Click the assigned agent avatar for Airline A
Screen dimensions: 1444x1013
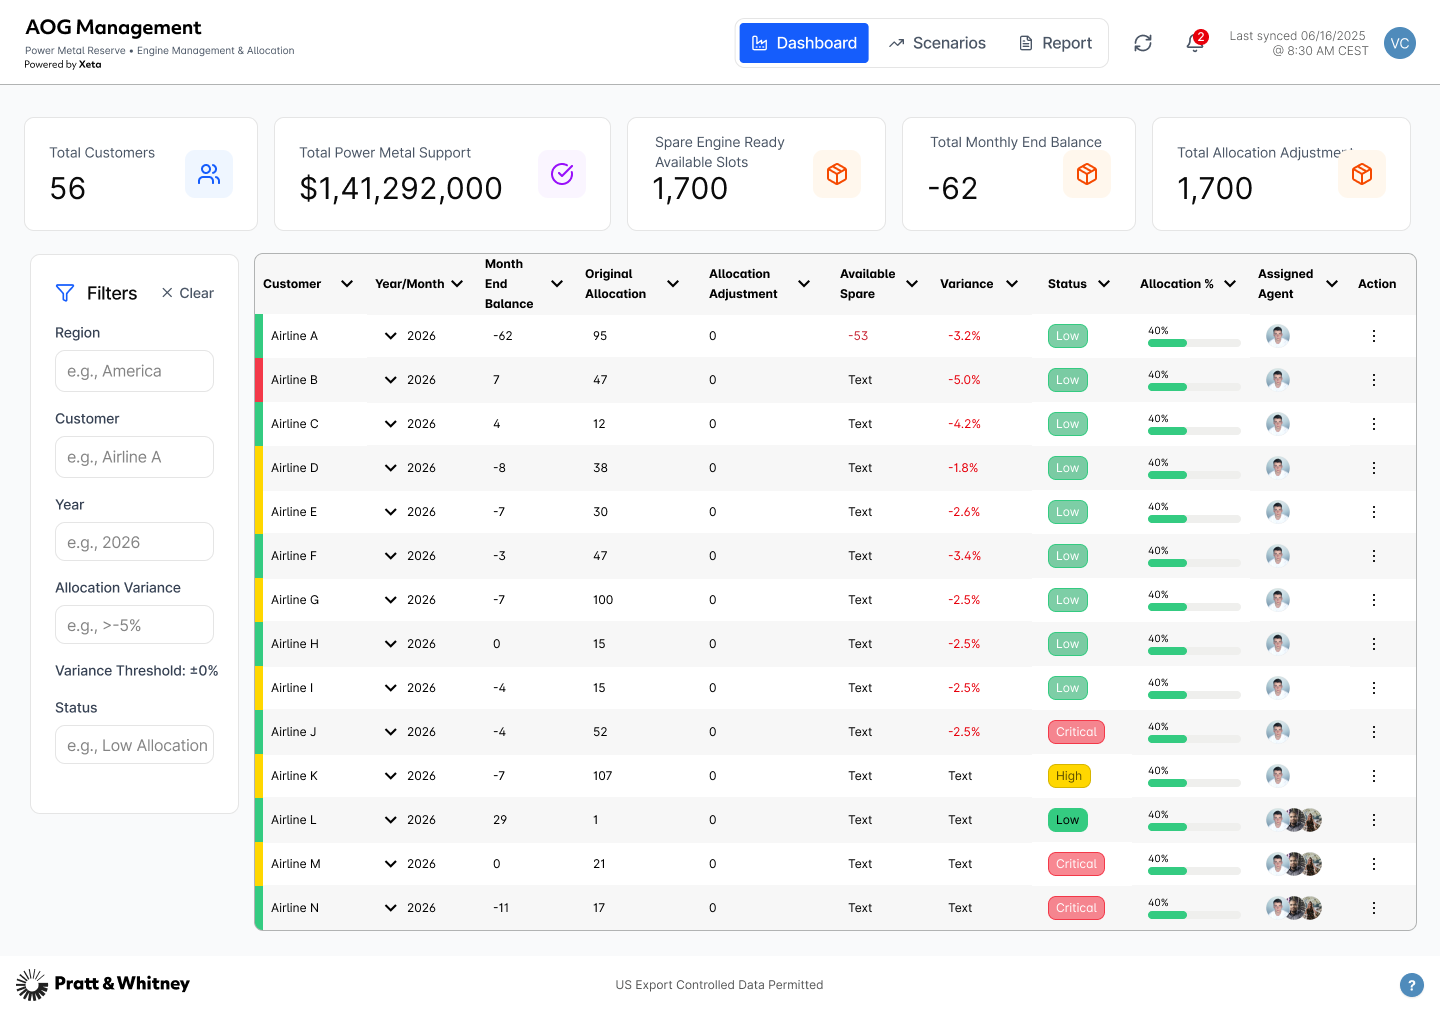click(1278, 336)
